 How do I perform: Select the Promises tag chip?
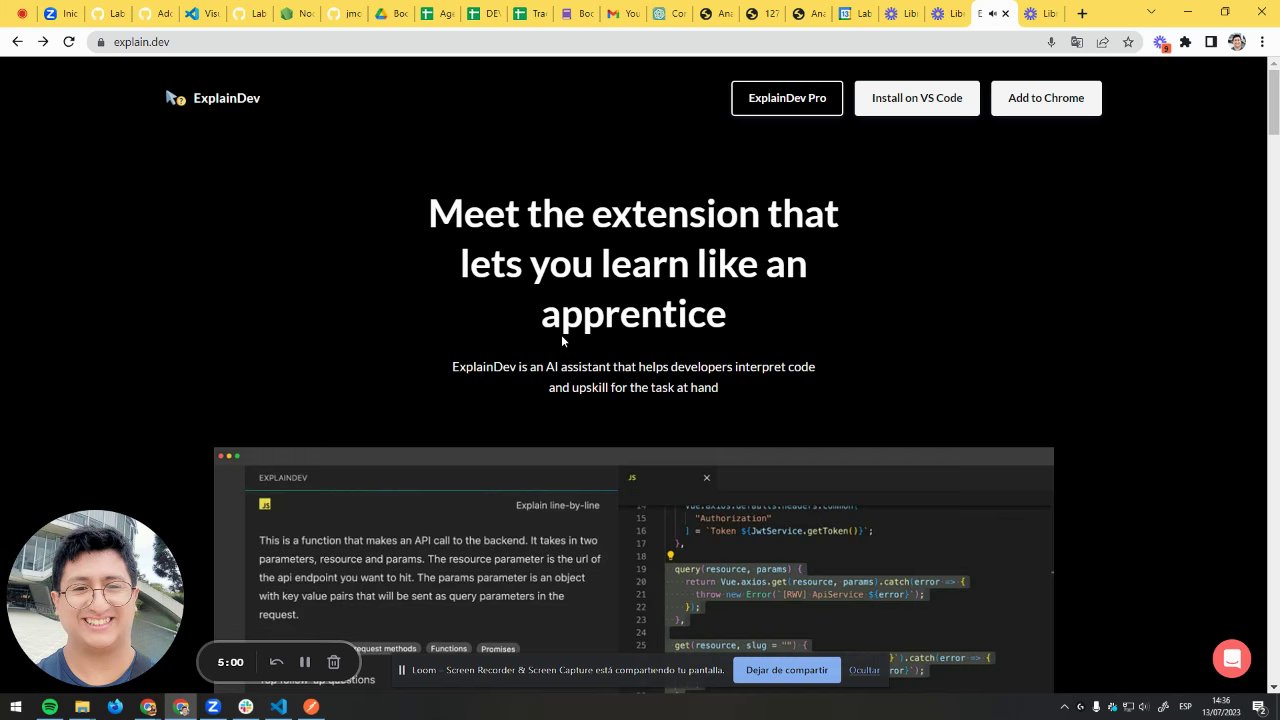pos(497,649)
